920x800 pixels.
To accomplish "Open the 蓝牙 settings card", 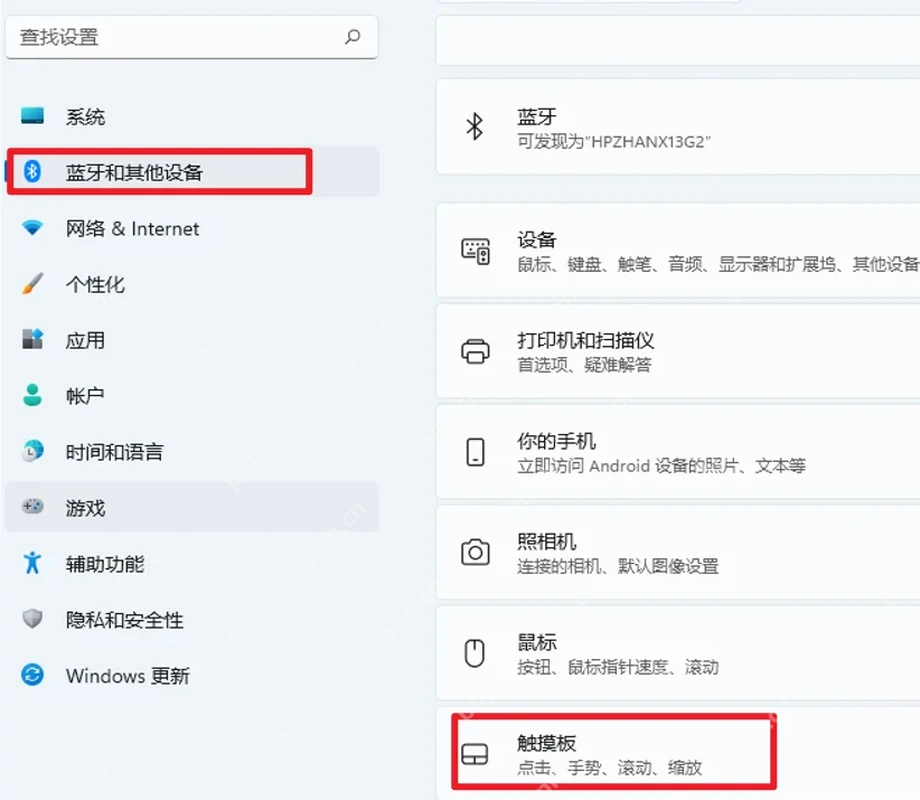I will 678,126.
